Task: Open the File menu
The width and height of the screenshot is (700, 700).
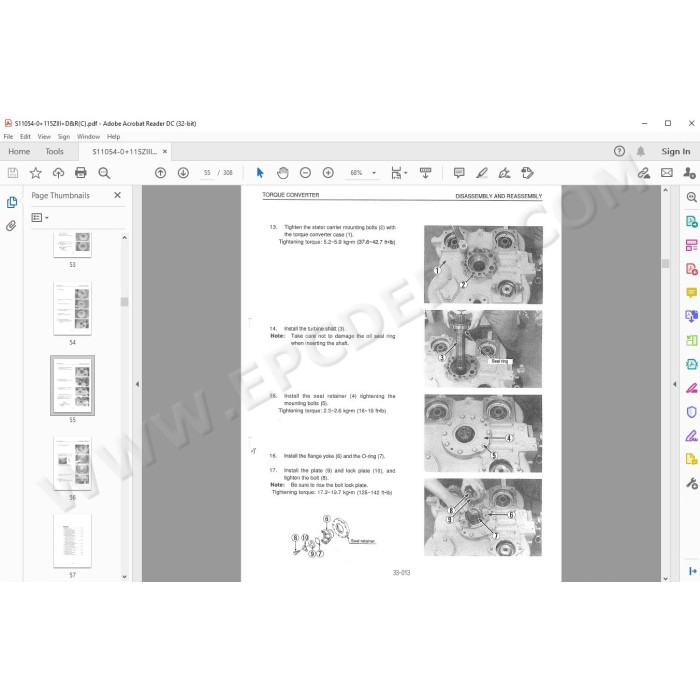Action: point(8,137)
